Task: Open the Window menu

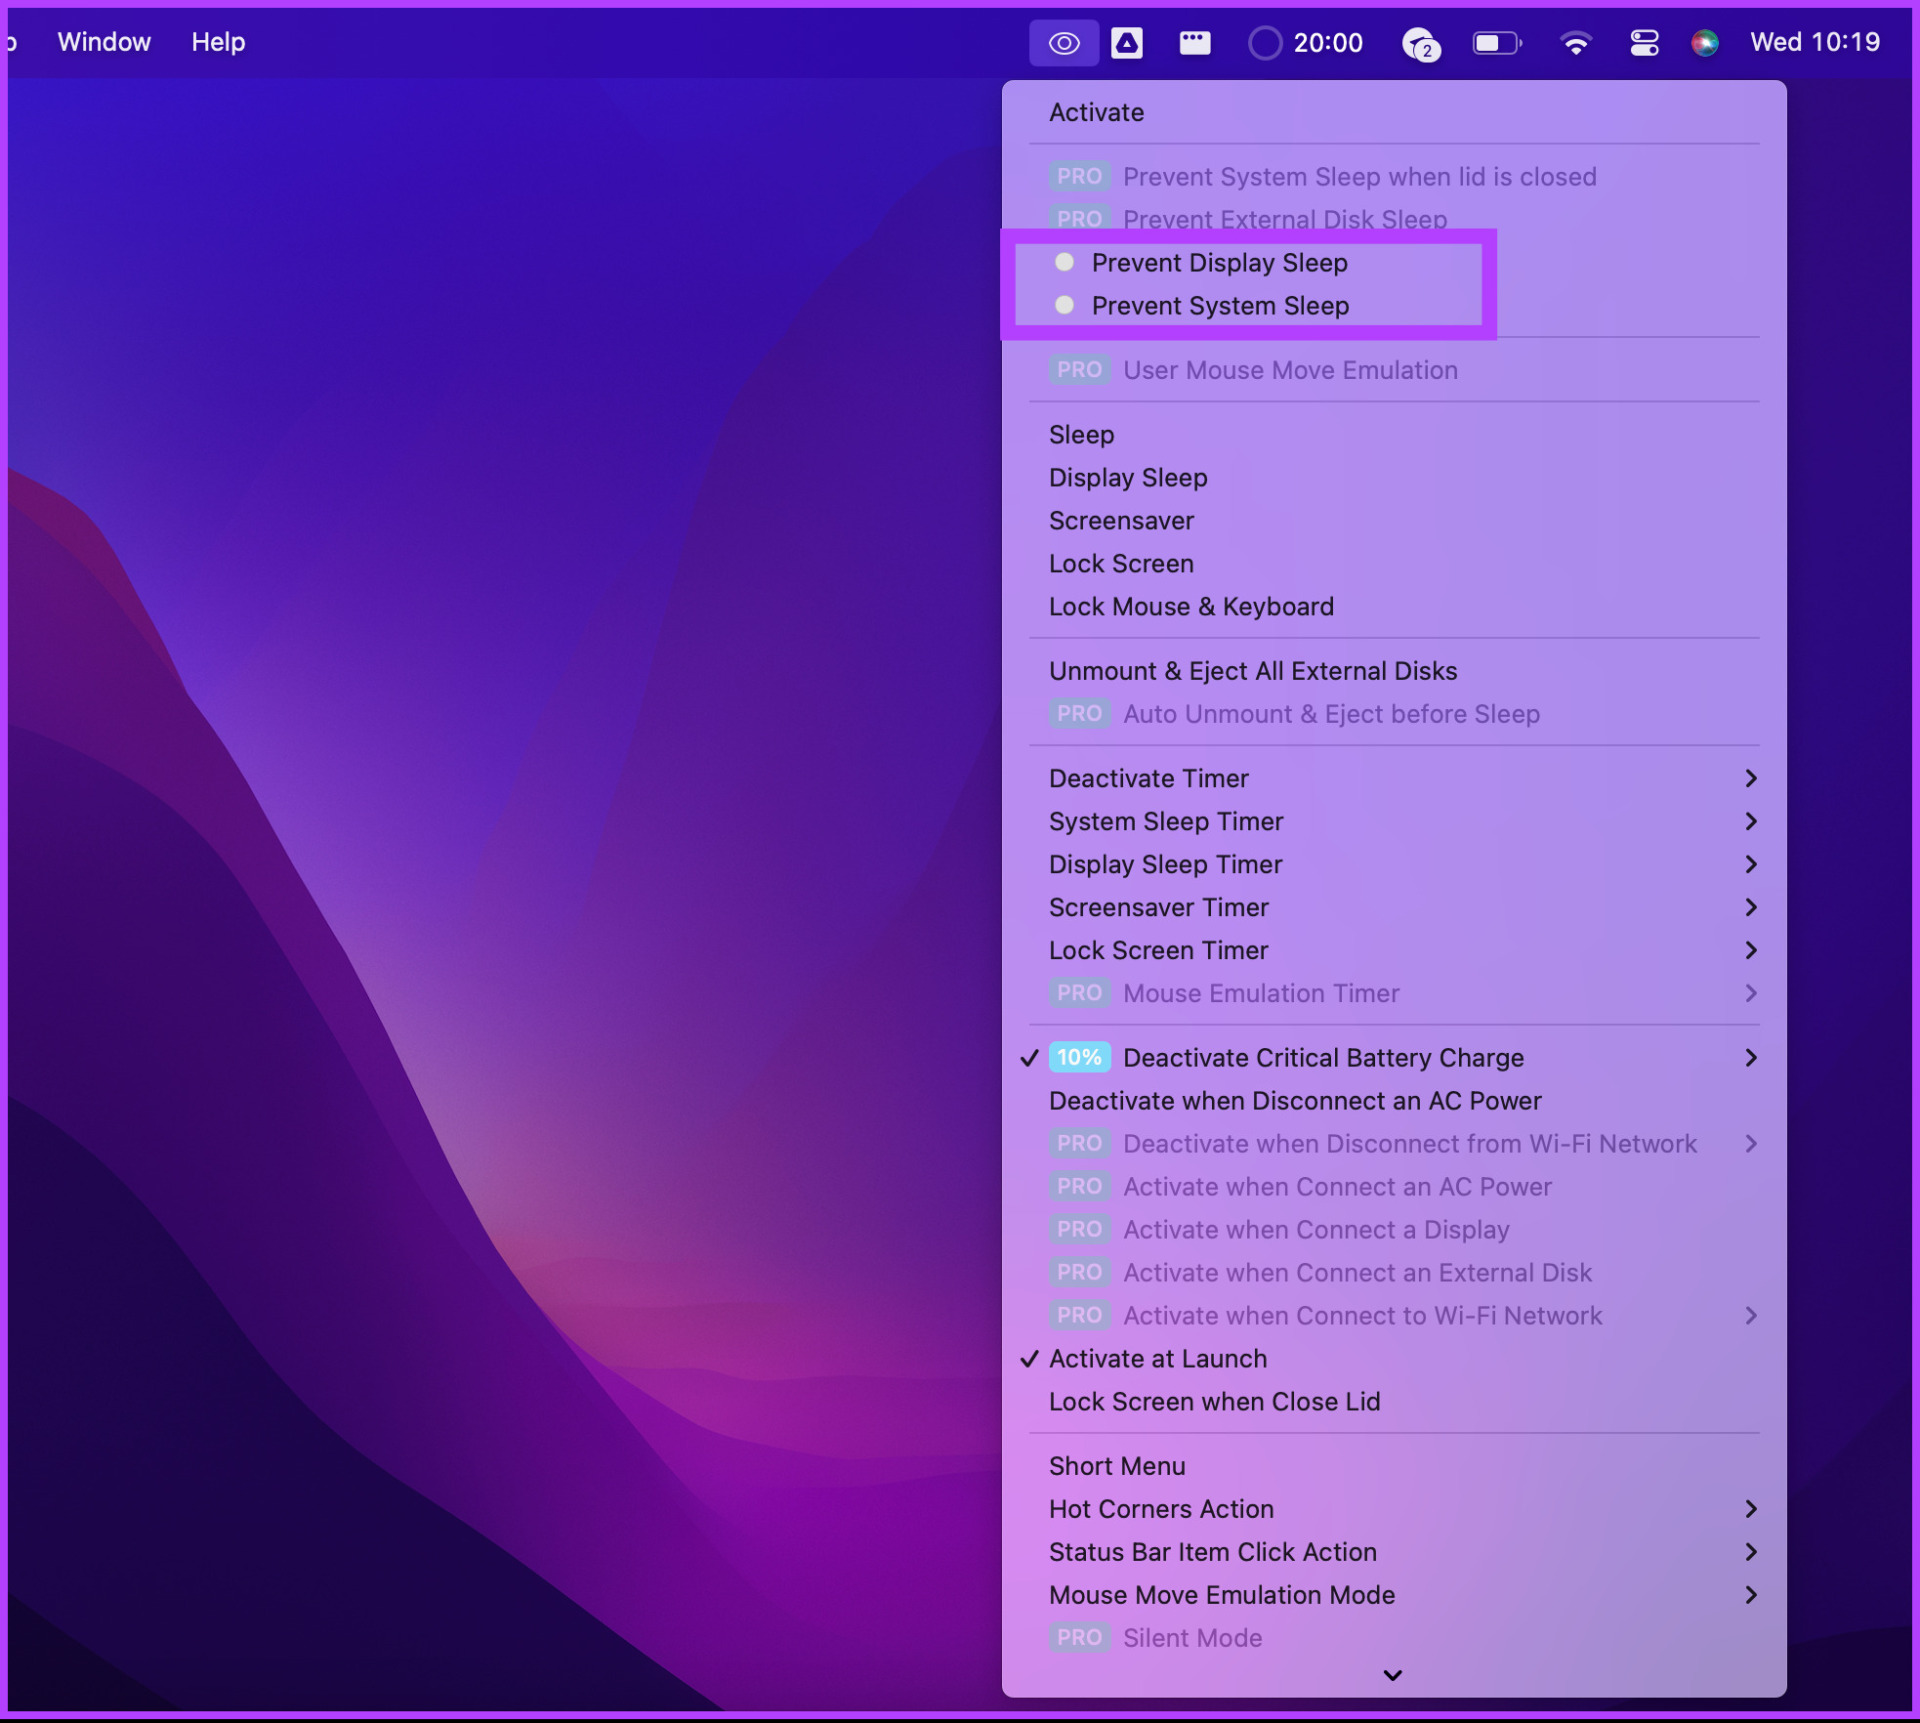Action: [104, 42]
